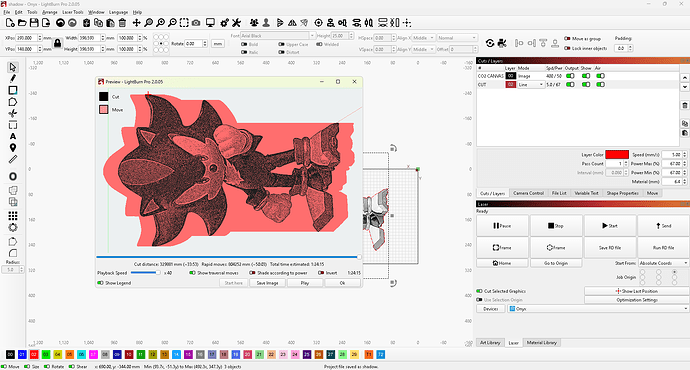Click the red Layer Color swatch
Image resolution: width=690 pixels, height=370 pixels.
pos(617,154)
